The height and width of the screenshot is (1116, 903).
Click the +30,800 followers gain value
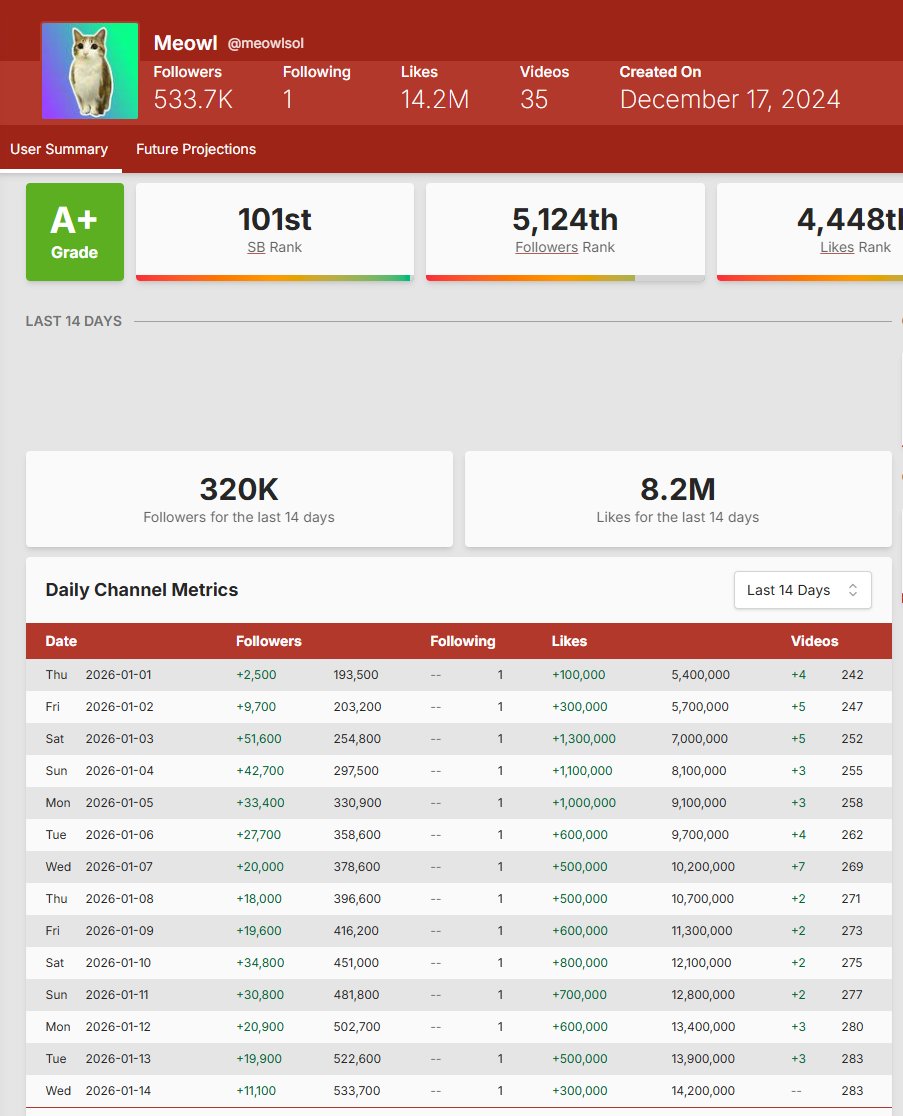click(x=260, y=995)
